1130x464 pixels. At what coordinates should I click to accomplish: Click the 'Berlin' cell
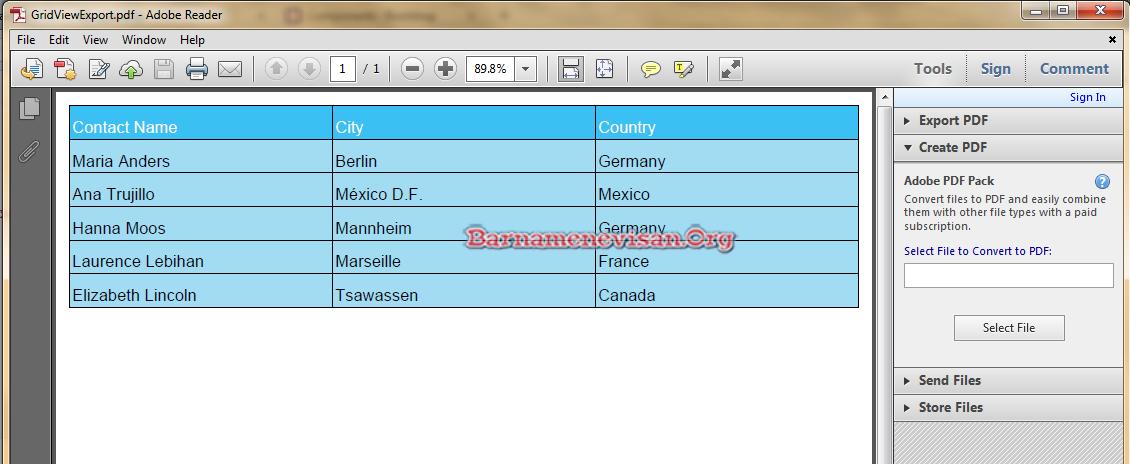tap(463, 156)
